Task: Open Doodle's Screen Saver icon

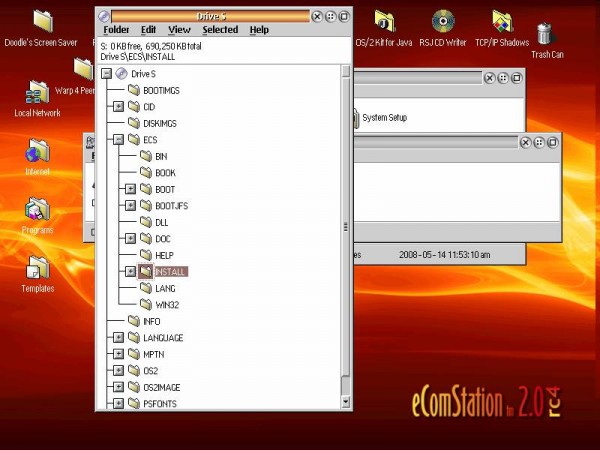Action: [x=43, y=21]
